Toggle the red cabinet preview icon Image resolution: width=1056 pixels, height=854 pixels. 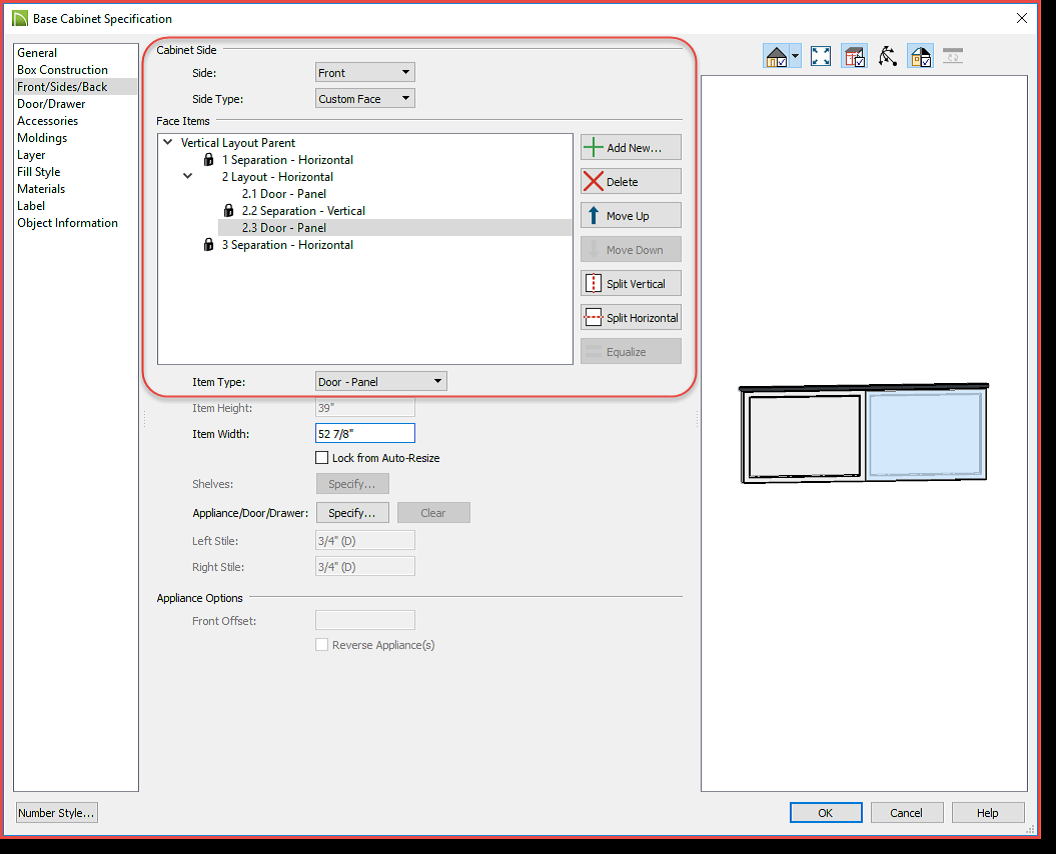(853, 56)
